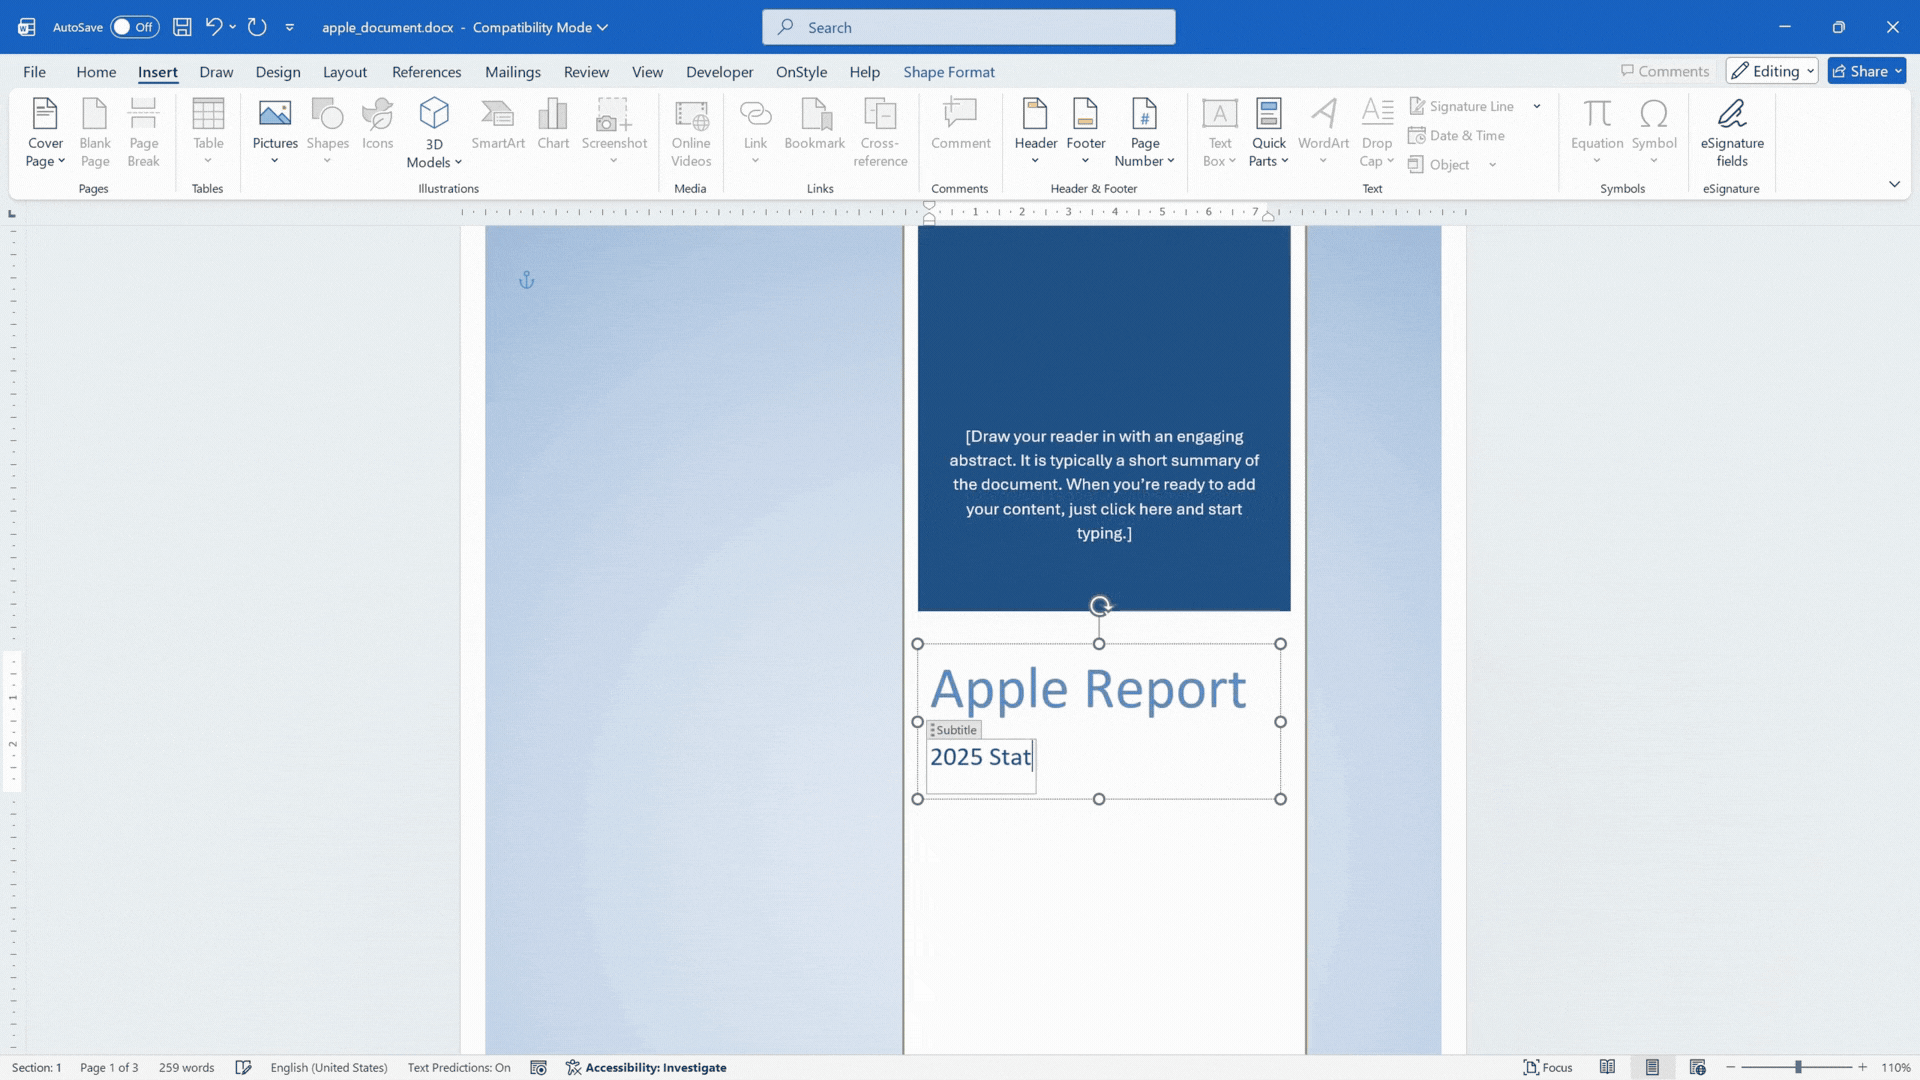Click Accessibility: Investigate in status bar

pos(646,1067)
